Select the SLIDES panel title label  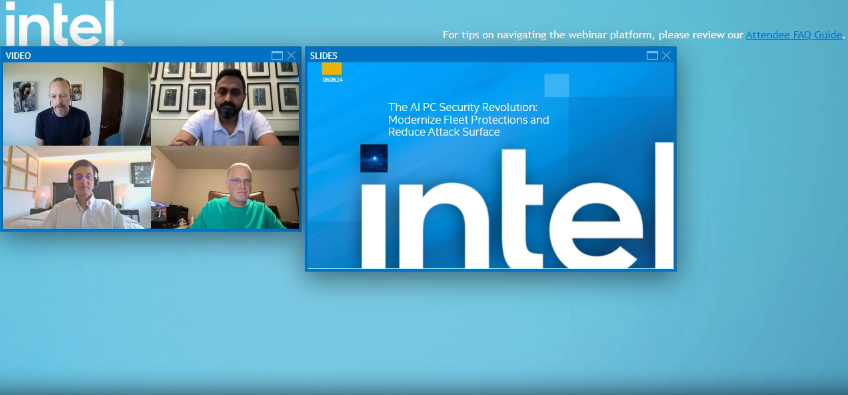click(x=324, y=56)
